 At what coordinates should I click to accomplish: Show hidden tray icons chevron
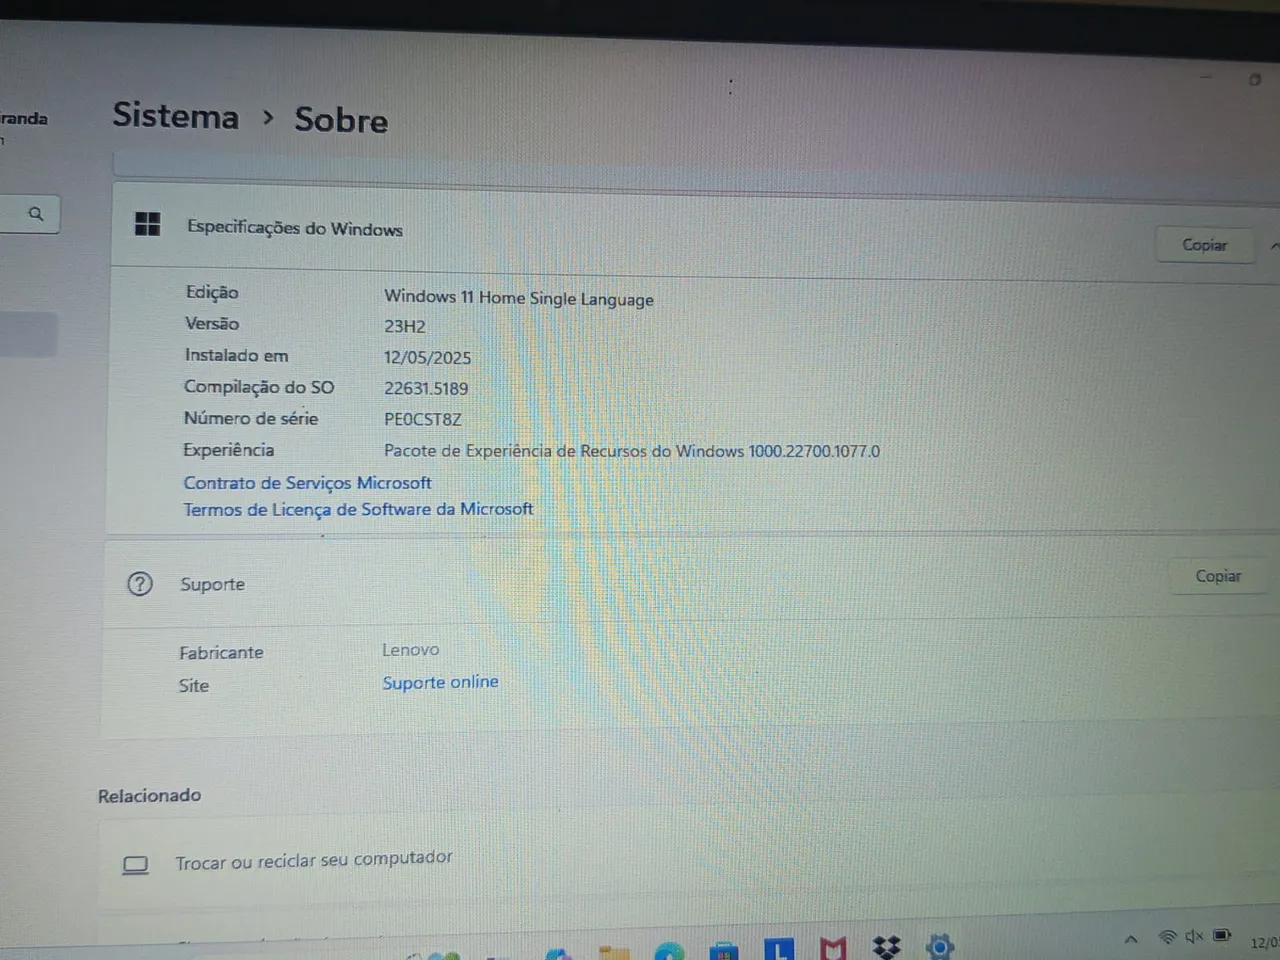1131,939
